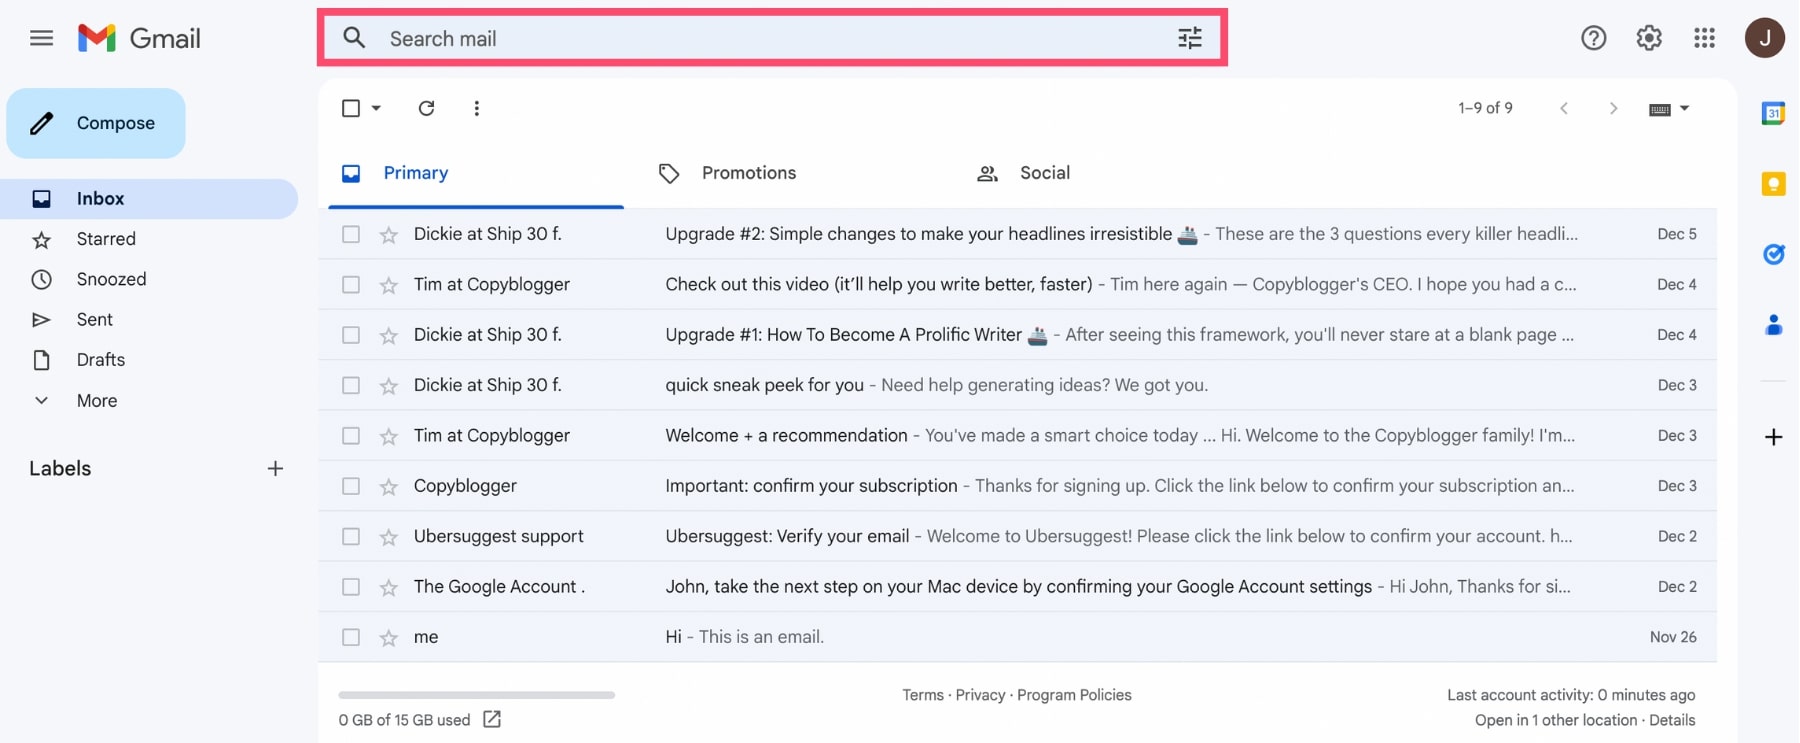Switch to the Social tab
This screenshot has height=743, width=1800.
1044,173
